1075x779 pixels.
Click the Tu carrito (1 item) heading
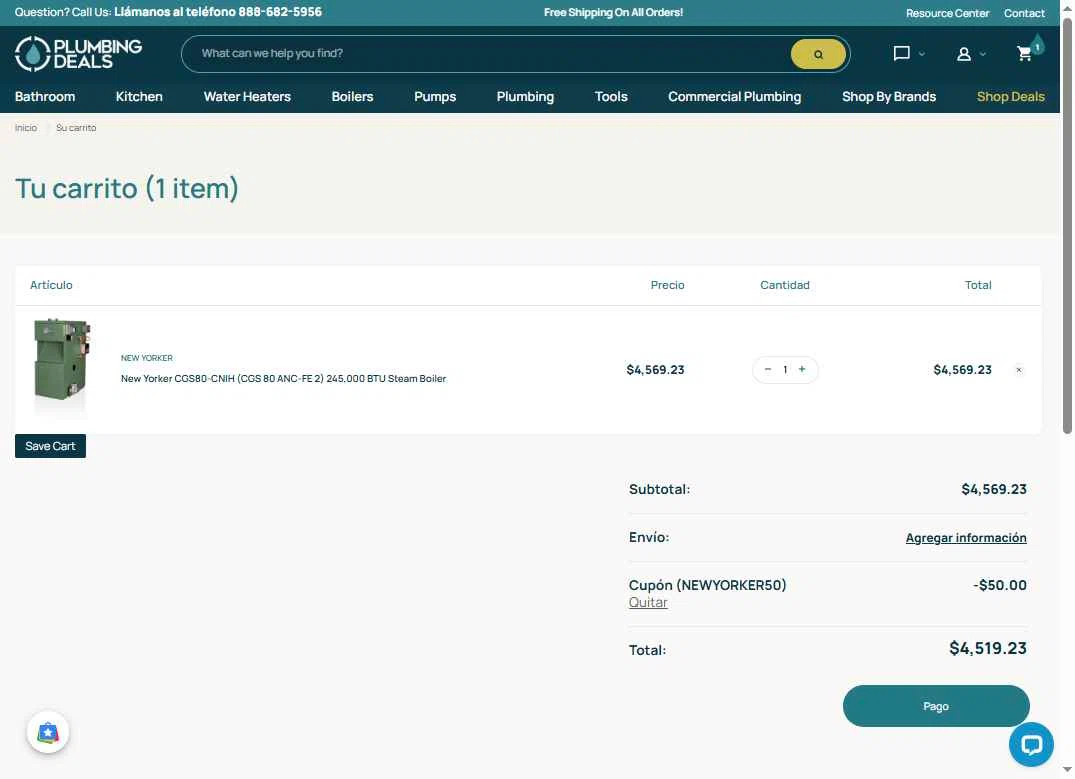127,188
